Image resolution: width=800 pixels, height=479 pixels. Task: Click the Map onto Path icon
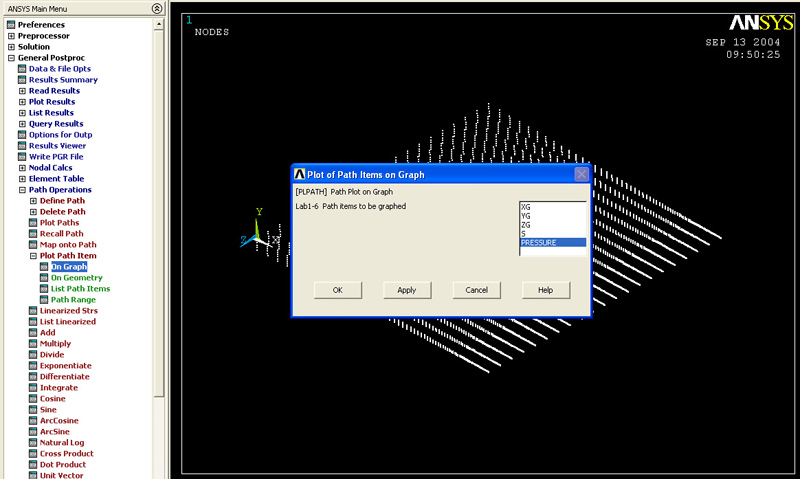click(x=33, y=245)
